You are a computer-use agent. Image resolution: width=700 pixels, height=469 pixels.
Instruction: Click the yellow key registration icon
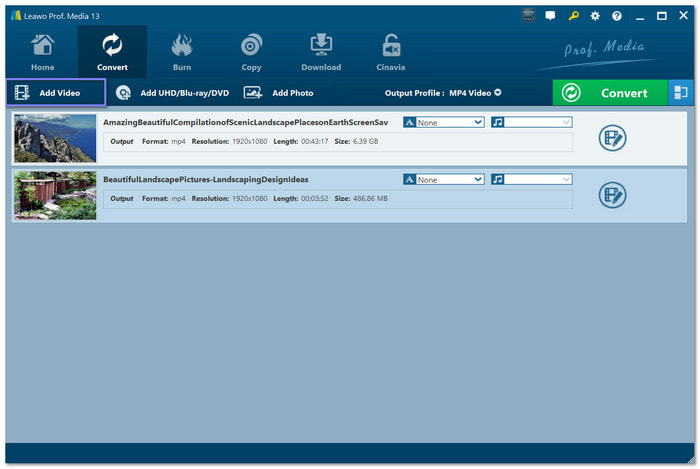click(573, 16)
